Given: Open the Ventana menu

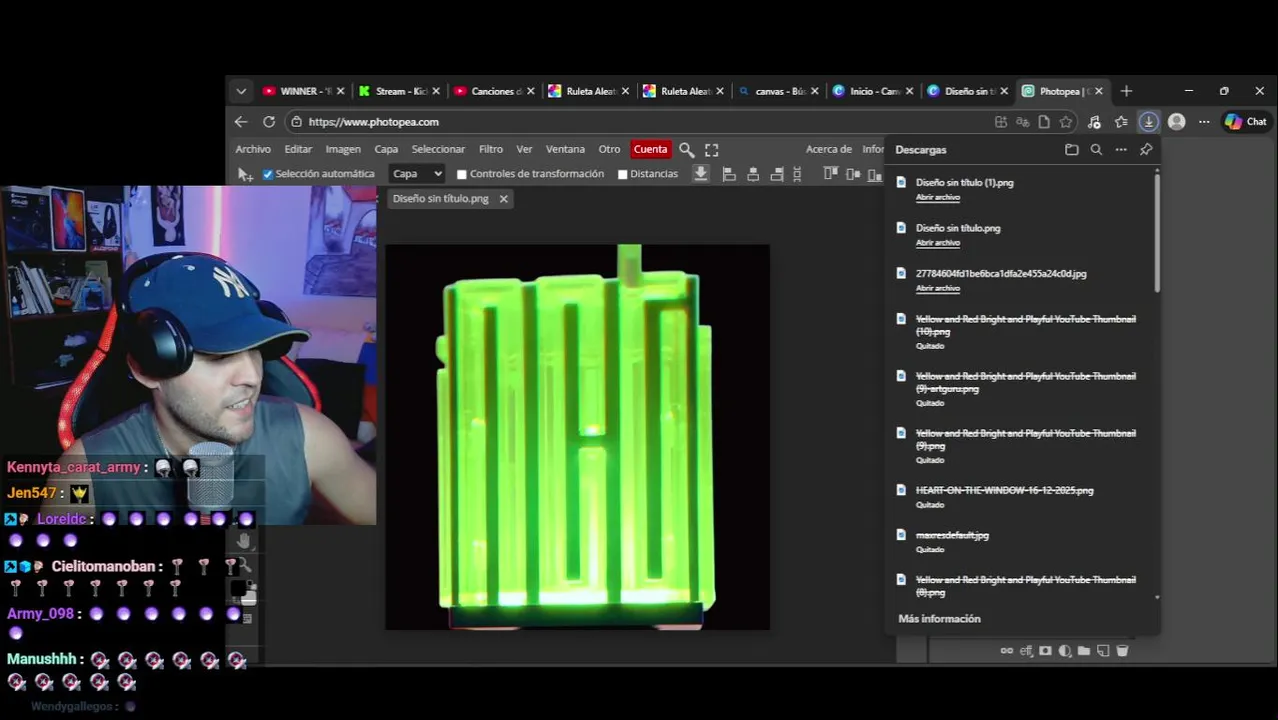Looking at the screenshot, I should coord(565,149).
